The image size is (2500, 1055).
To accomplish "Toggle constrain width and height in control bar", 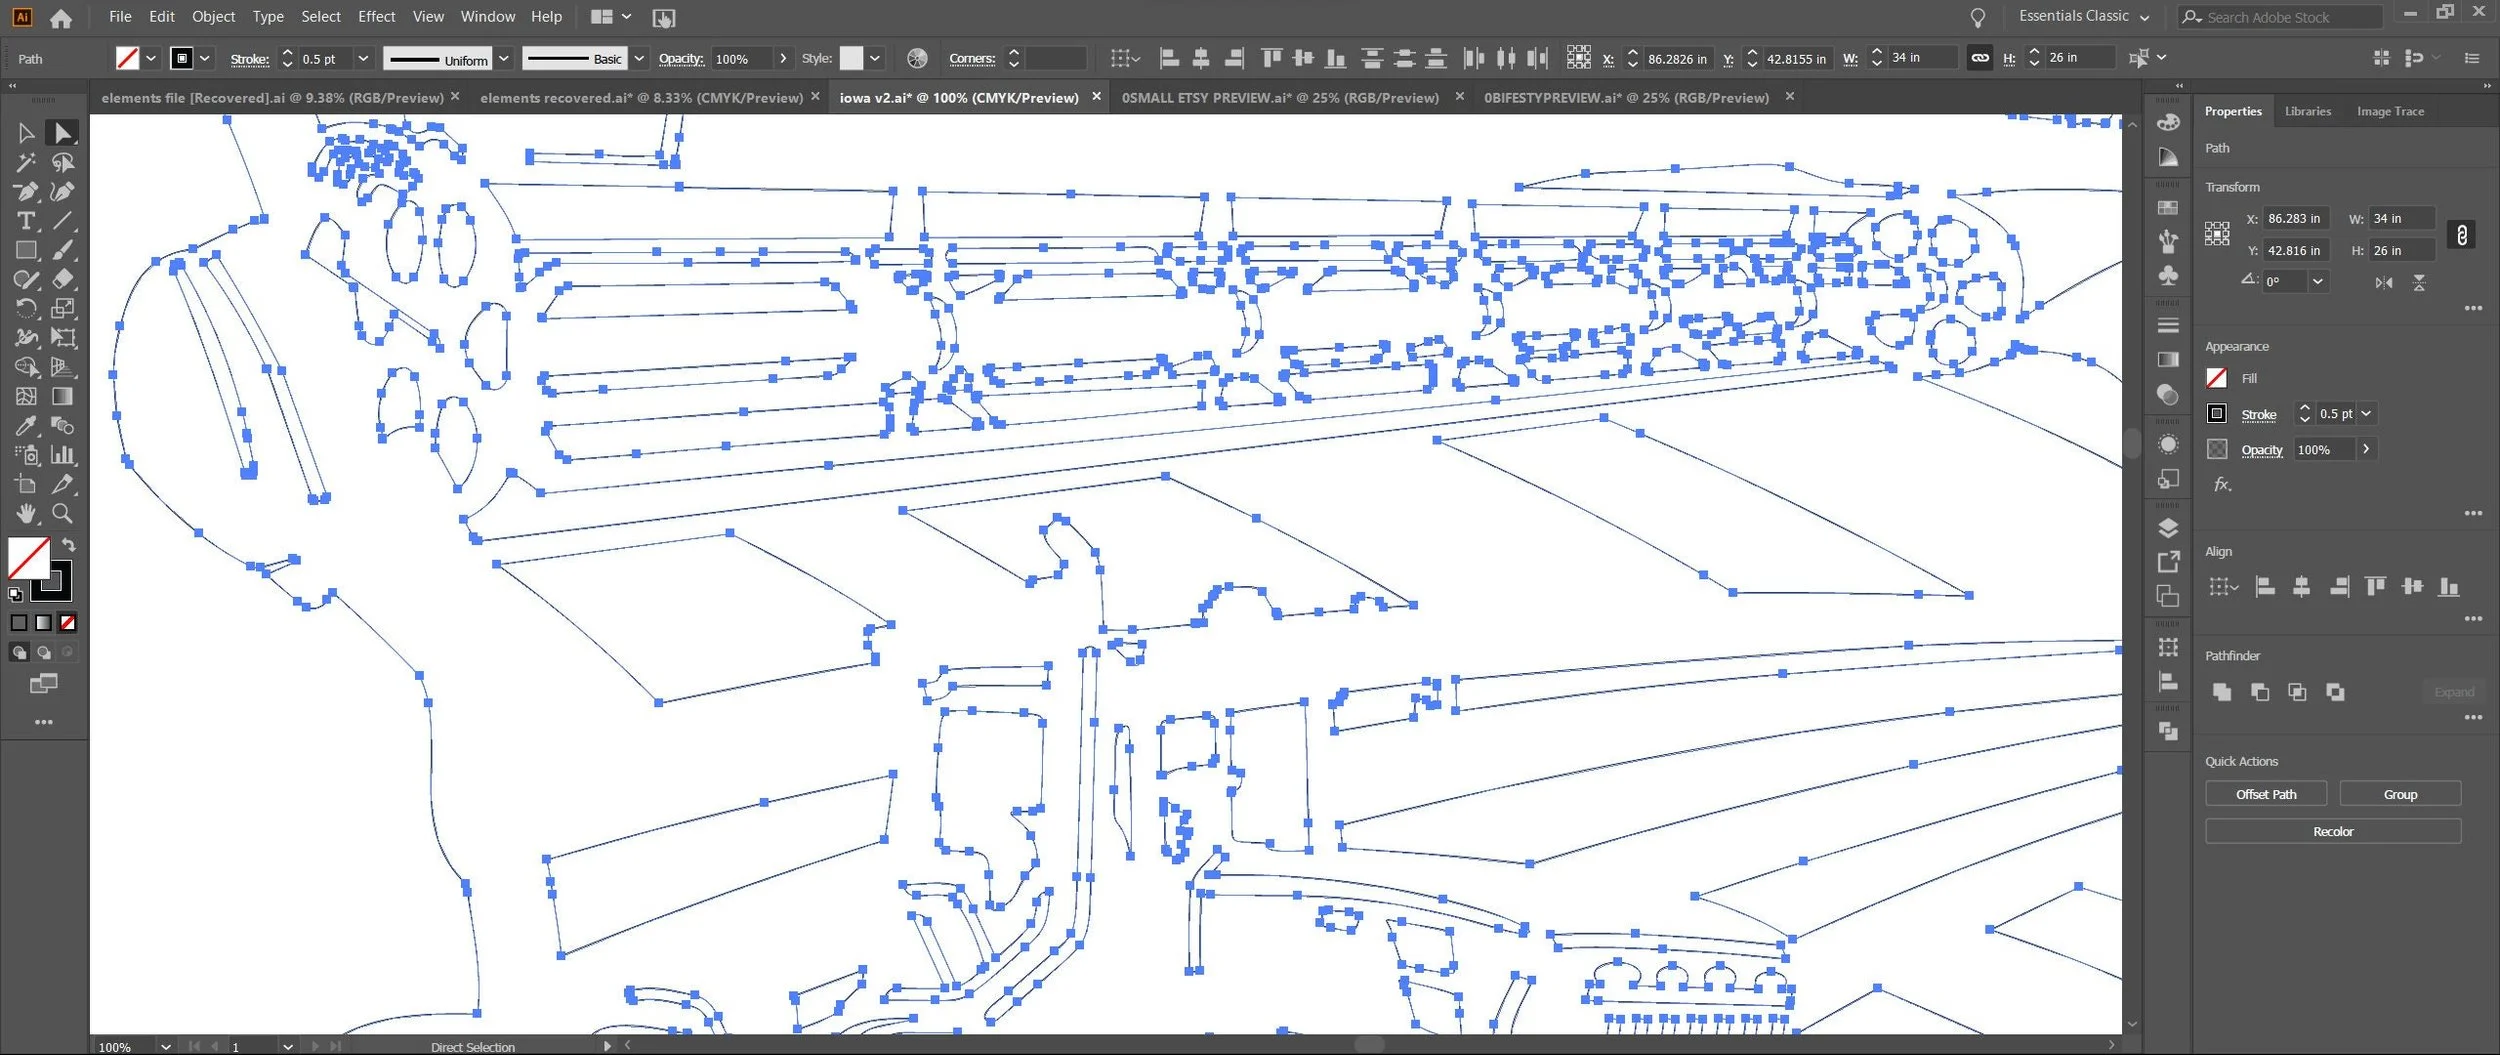I will click(x=1979, y=58).
